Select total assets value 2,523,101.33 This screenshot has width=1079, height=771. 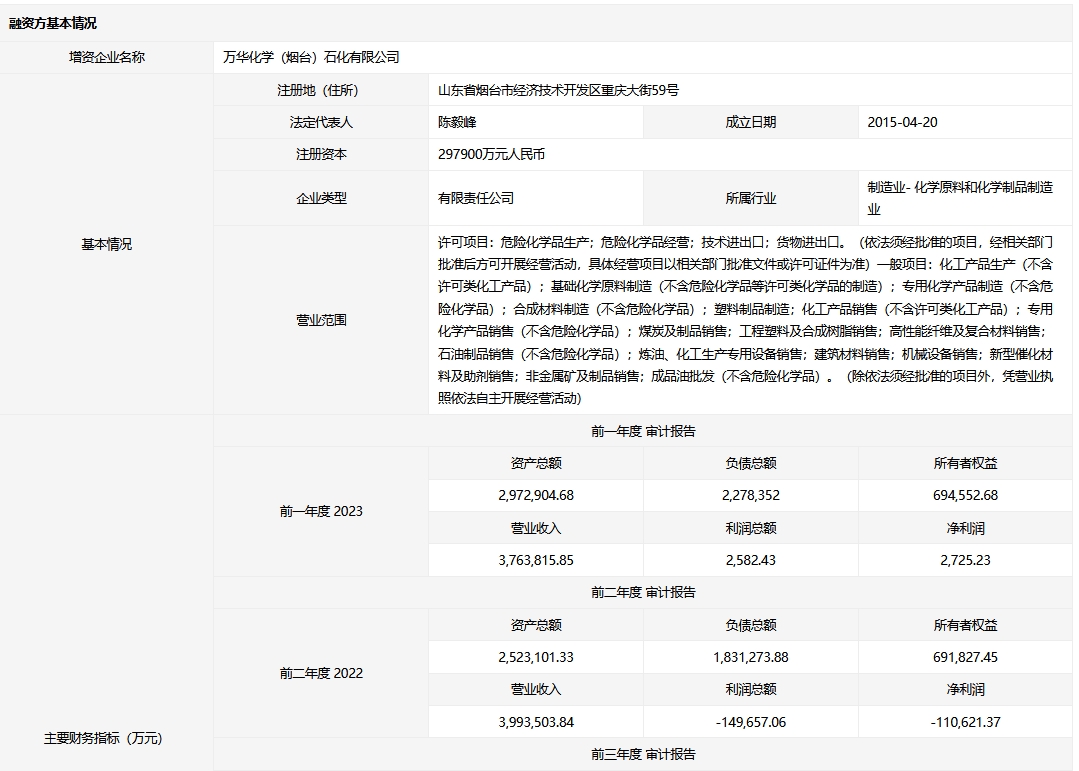pyautogui.click(x=535, y=657)
